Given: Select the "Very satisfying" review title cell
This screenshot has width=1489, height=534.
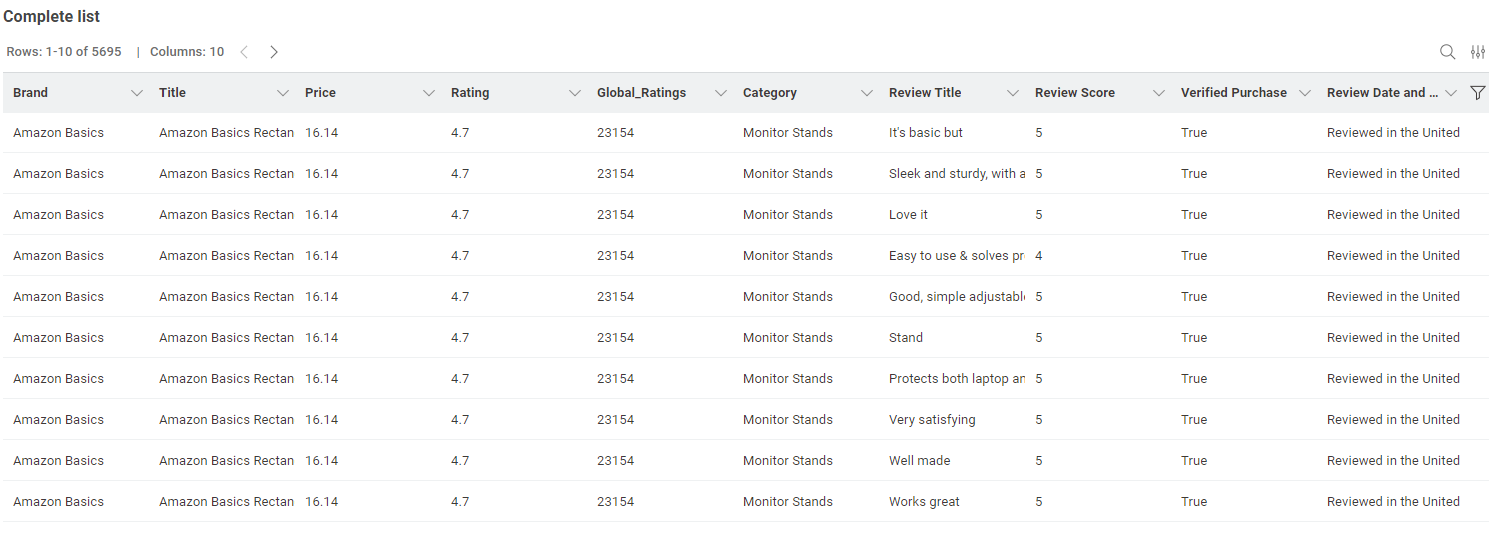Looking at the screenshot, I should coord(932,420).
